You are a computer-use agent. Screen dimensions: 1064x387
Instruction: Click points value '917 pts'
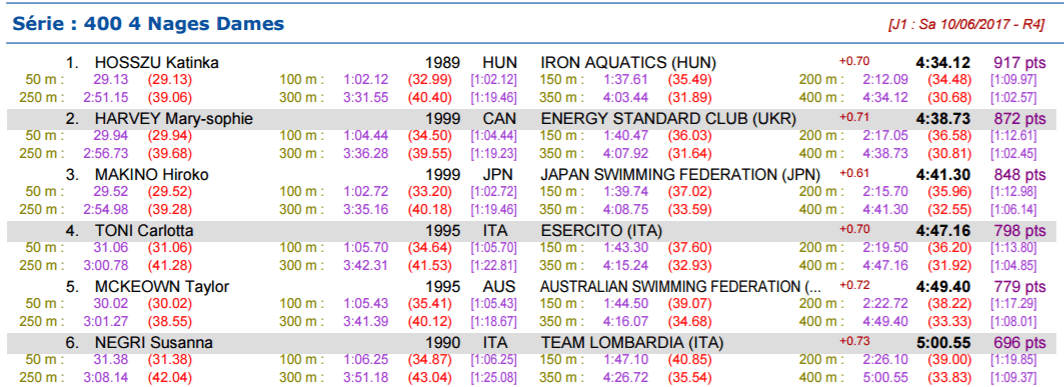click(x=1020, y=63)
